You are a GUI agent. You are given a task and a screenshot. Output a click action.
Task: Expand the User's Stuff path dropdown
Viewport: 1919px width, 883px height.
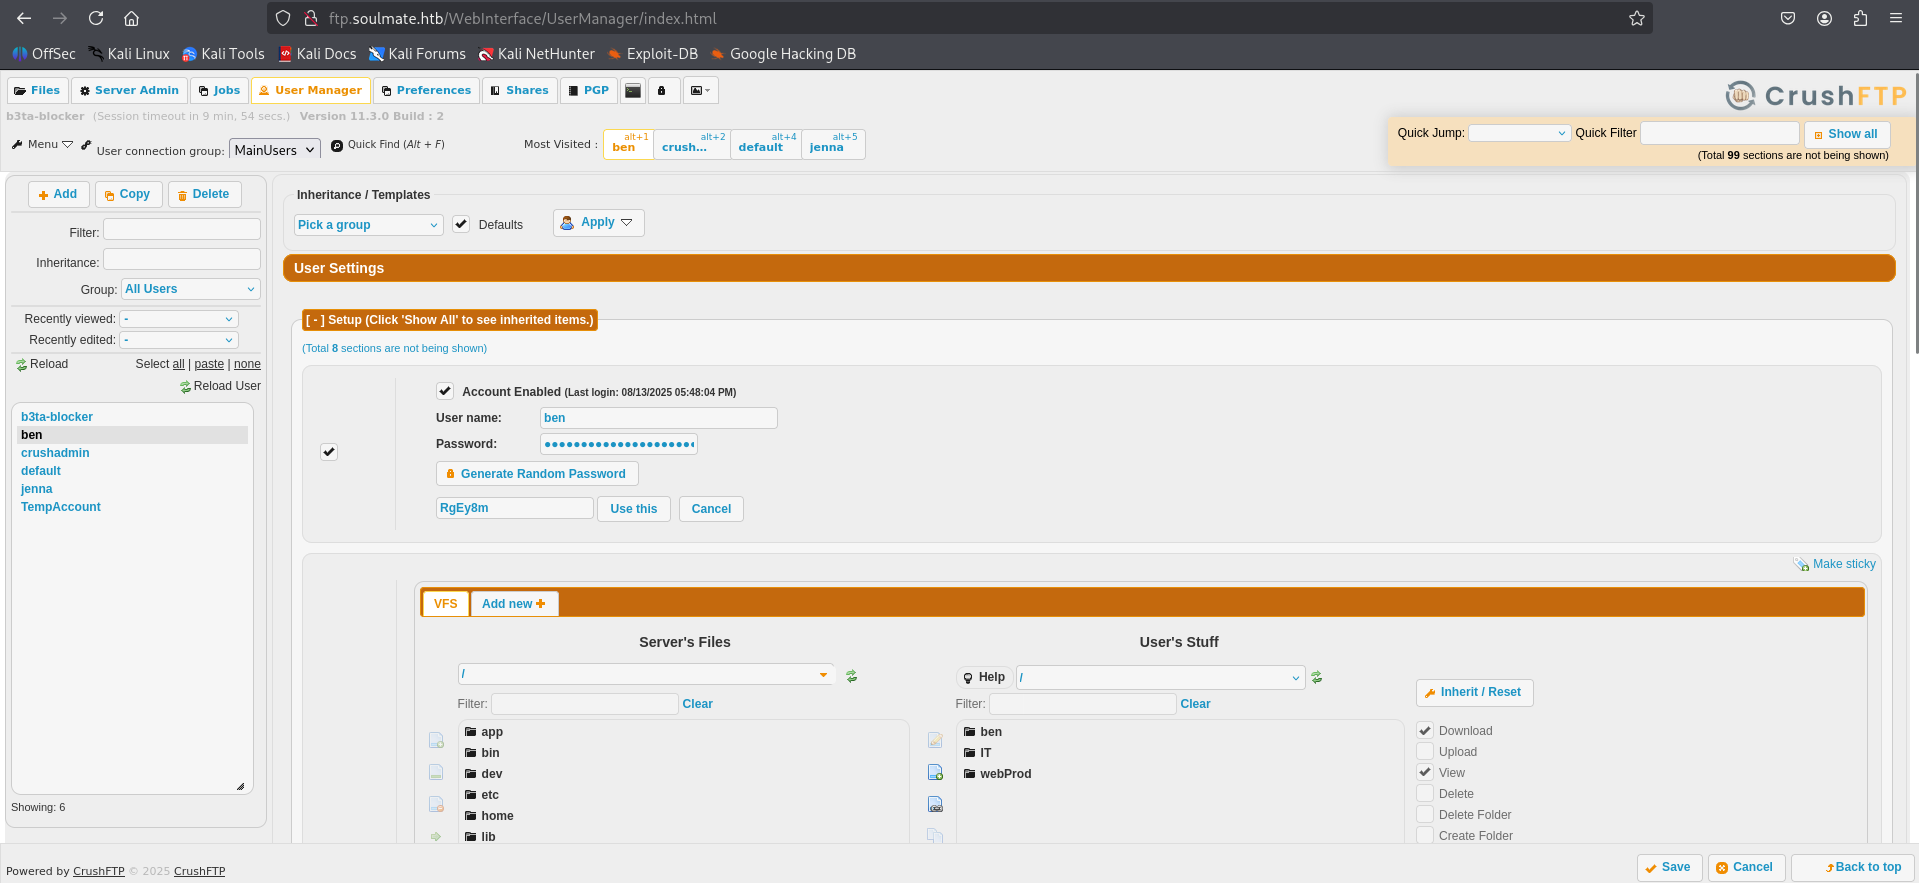[x=1296, y=678]
